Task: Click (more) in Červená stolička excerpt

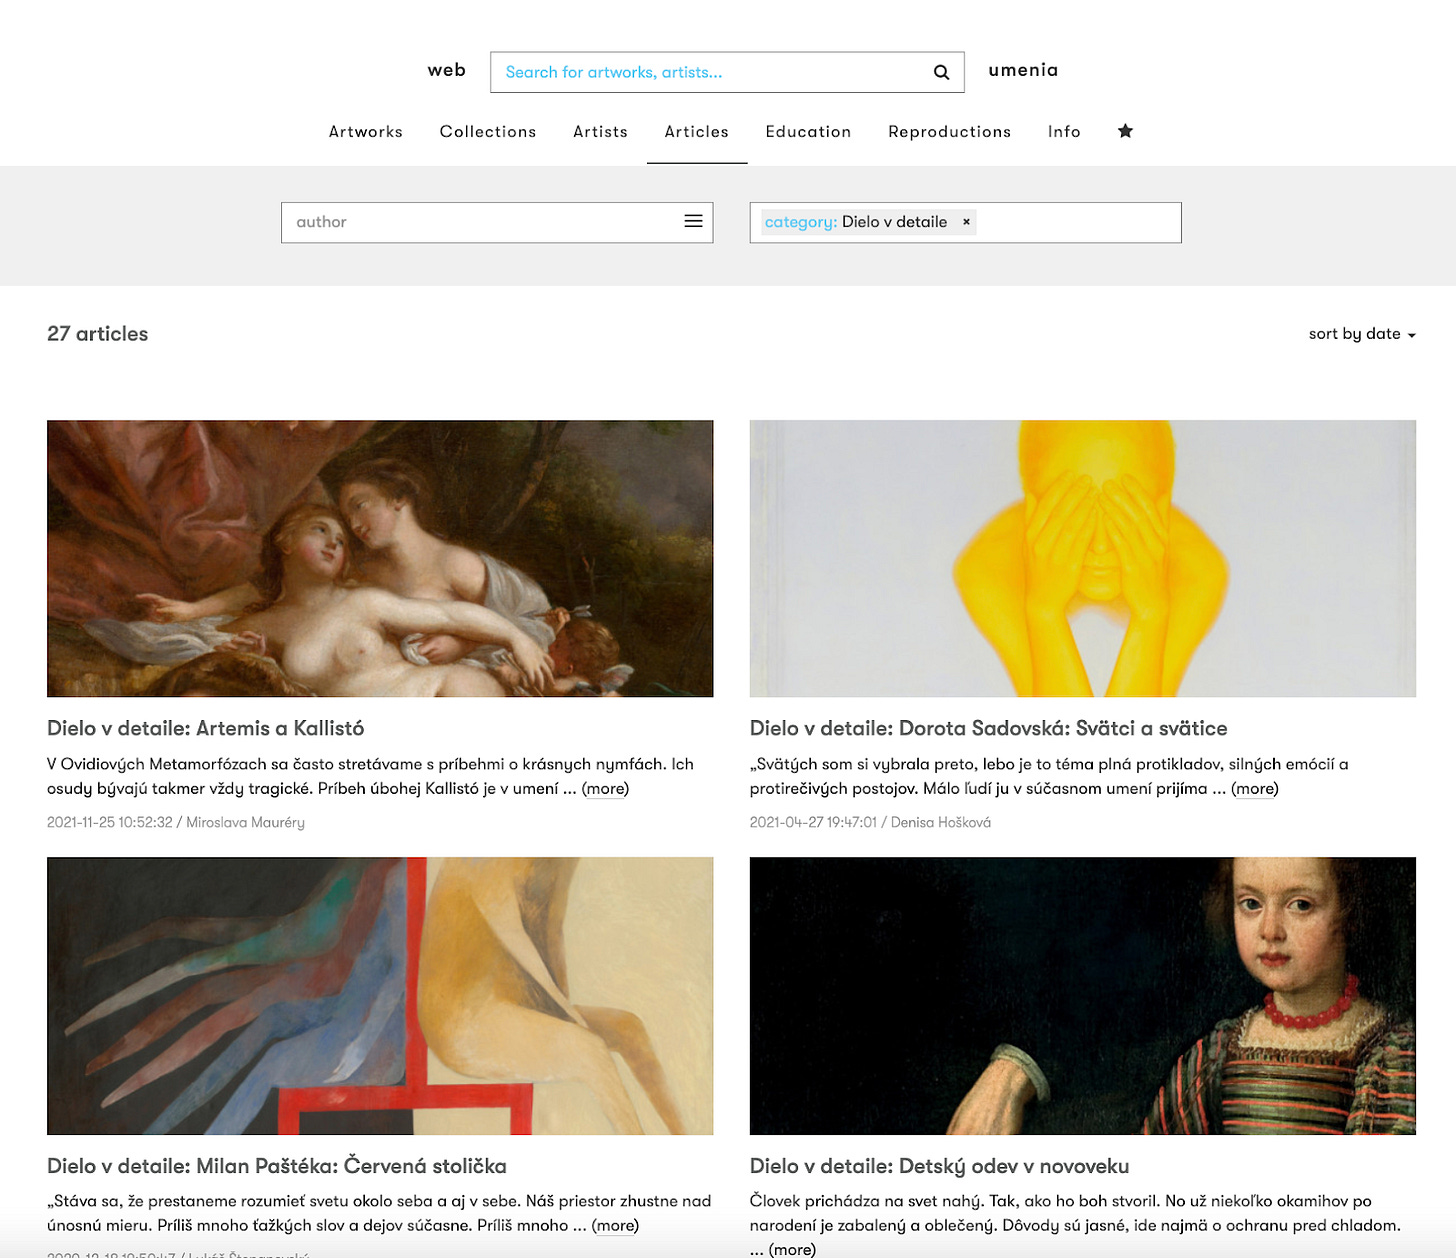Action: (615, 1226)
